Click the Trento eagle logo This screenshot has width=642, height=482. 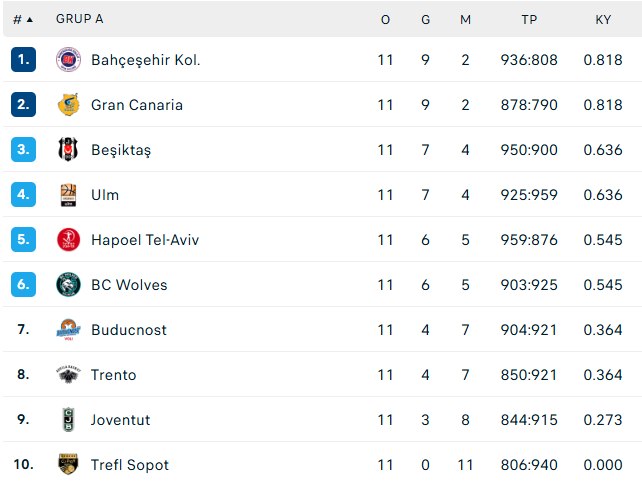tap(68, 375)
